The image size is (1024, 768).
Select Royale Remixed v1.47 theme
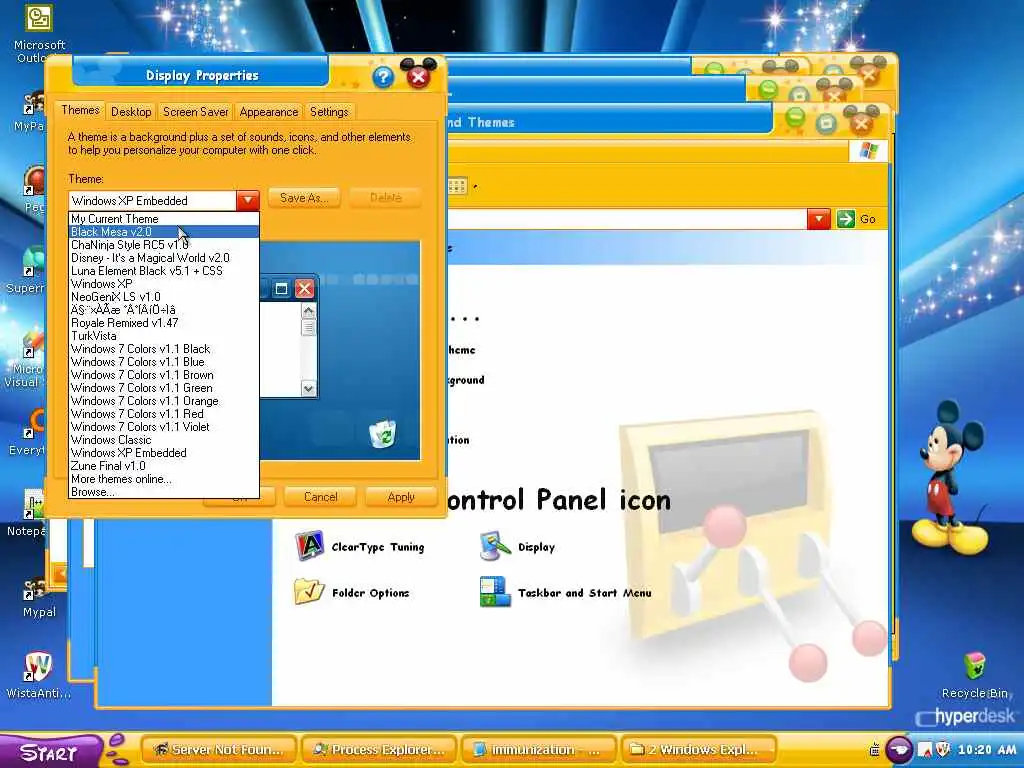(164, 323)
